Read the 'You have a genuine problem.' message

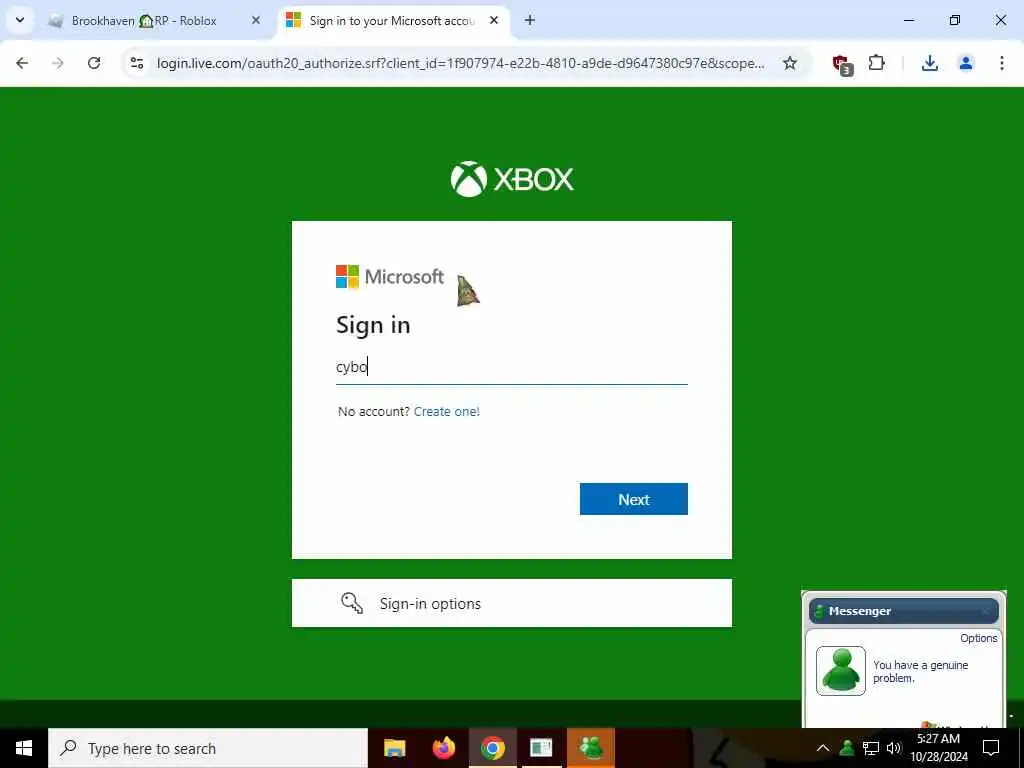[x=920, y=671]
